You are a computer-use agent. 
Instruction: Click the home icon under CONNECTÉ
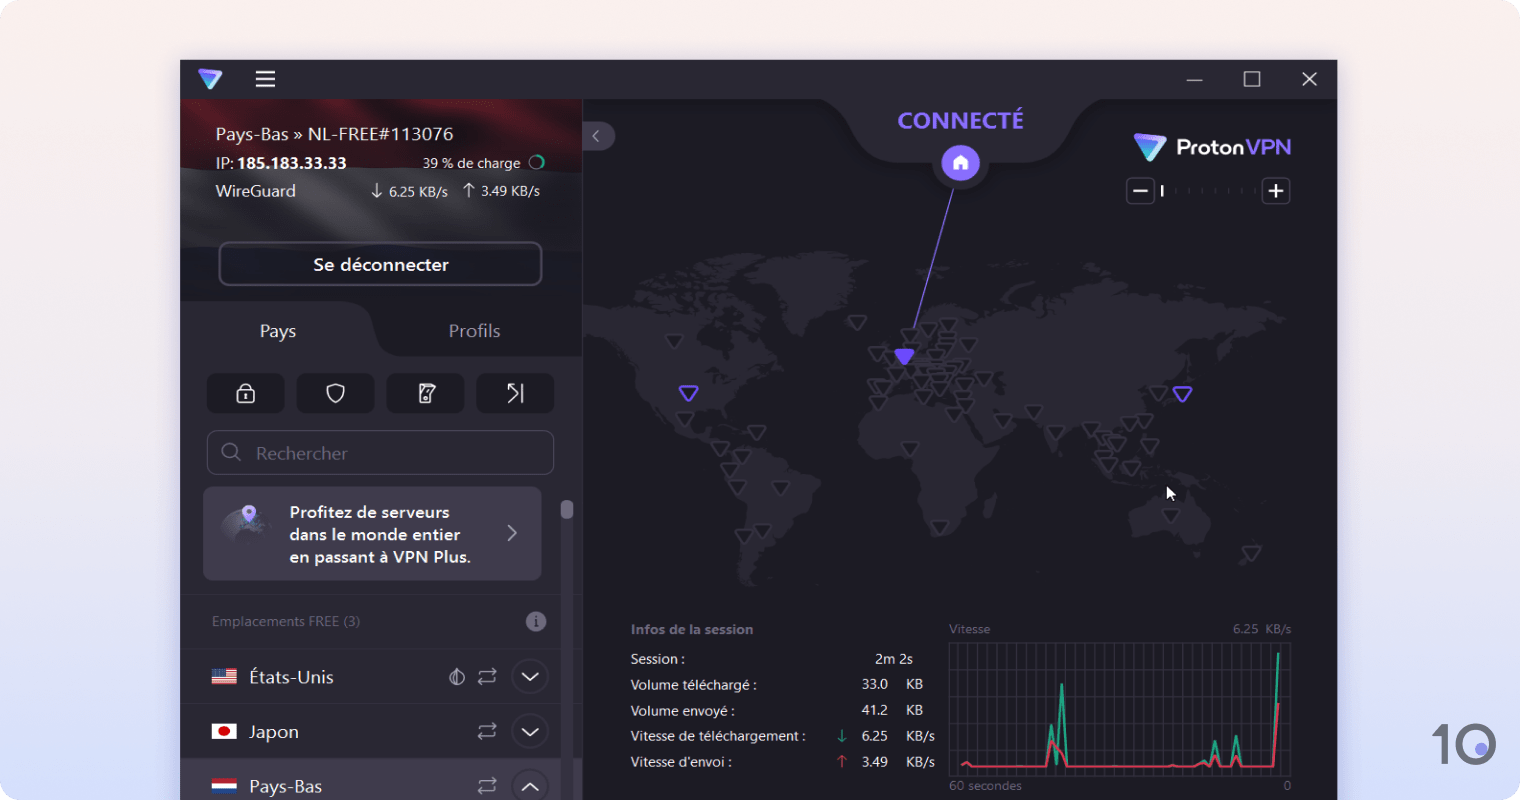pyautogui.click(x=960, y=162)
